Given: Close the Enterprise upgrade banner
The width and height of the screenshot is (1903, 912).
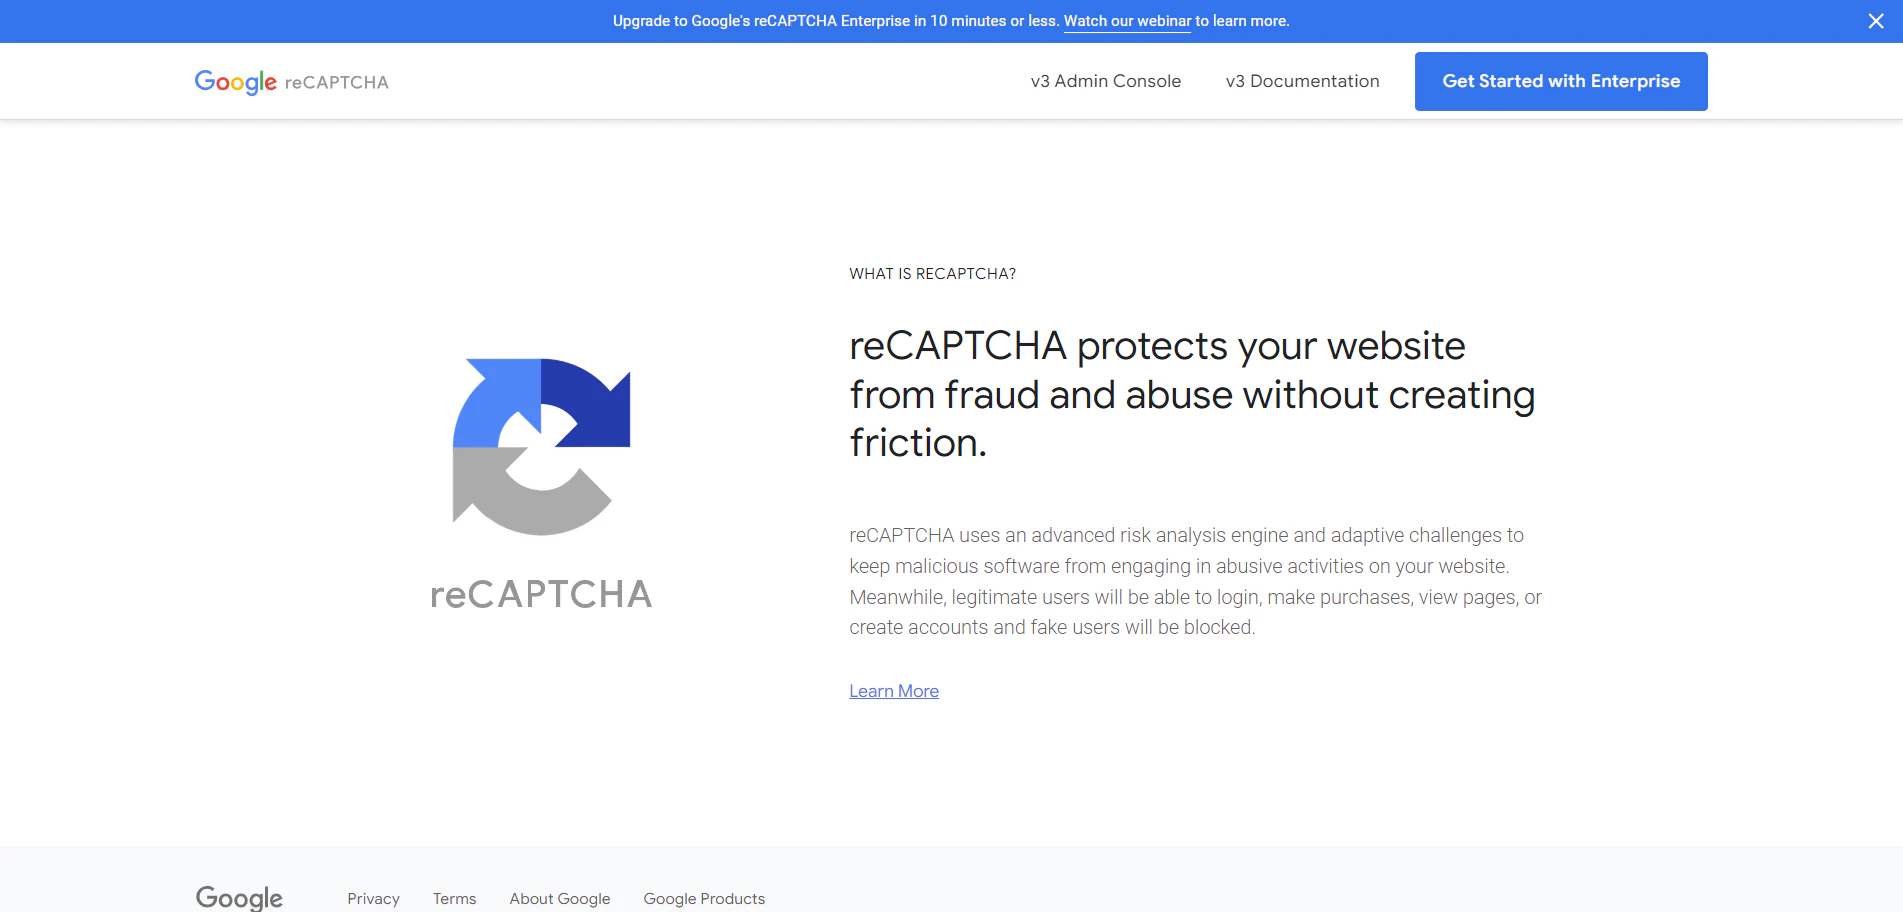Looking at the screenshot, I should coord(1876,21).
